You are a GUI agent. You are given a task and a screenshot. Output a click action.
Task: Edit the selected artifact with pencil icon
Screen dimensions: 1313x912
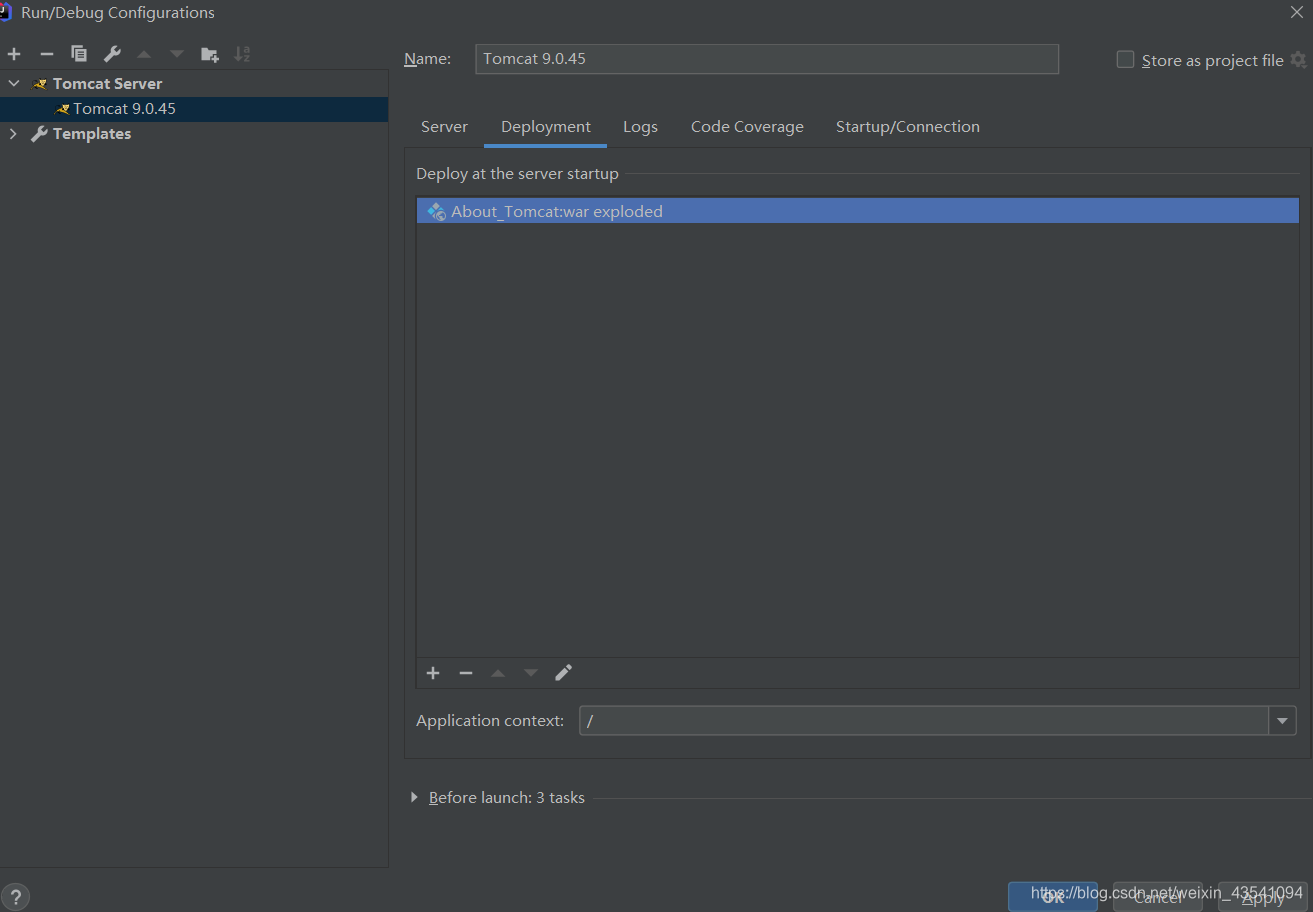[563, 673]
